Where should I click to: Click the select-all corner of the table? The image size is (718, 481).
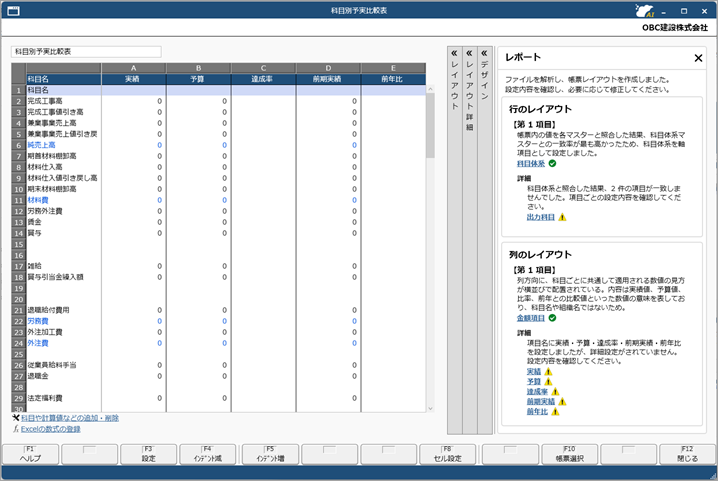(18, 74)
